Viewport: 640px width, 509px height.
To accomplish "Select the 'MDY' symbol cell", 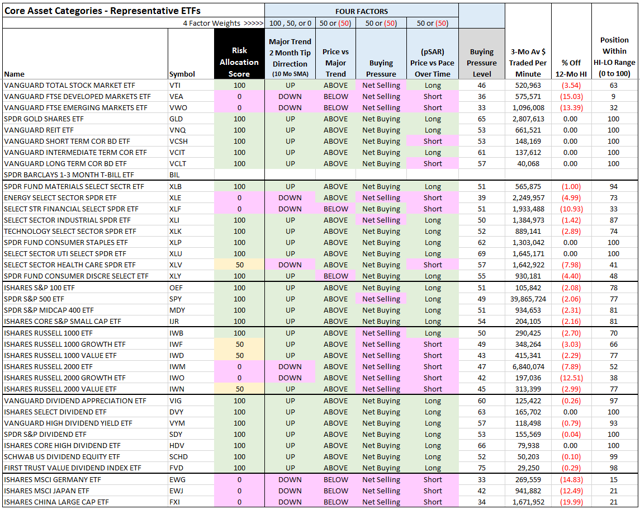I will 177,310.
